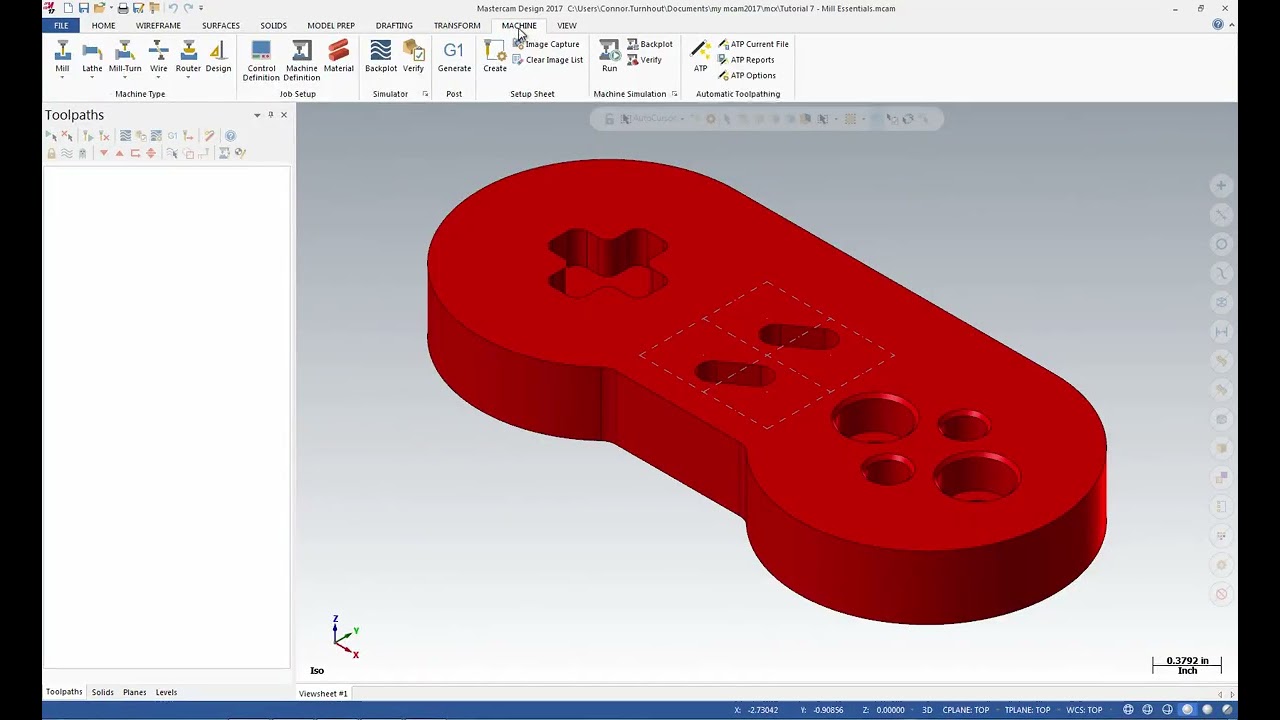Screen dimensions: 1280x720
Task: Open the CPLANE: TOP dropdown
Action: 966,710
